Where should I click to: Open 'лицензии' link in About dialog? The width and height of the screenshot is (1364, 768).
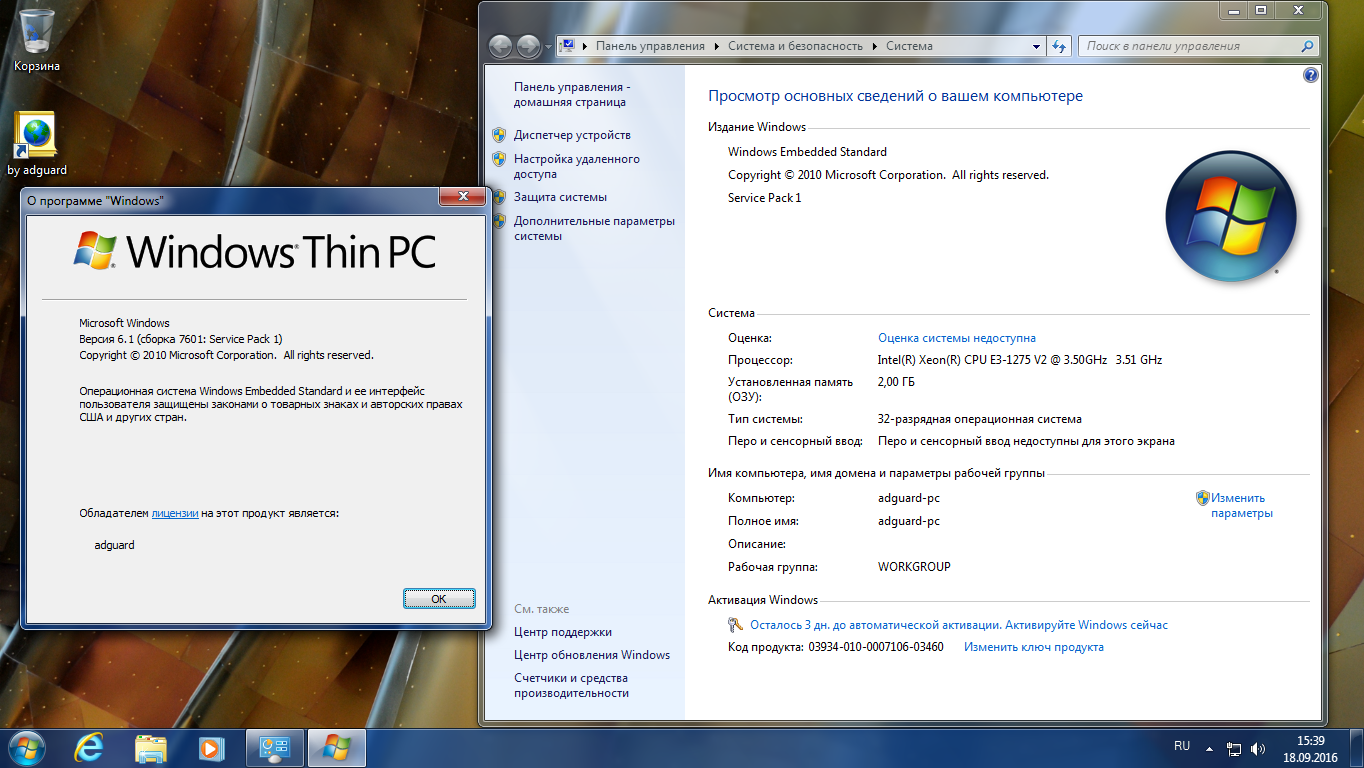click(175, 513)
